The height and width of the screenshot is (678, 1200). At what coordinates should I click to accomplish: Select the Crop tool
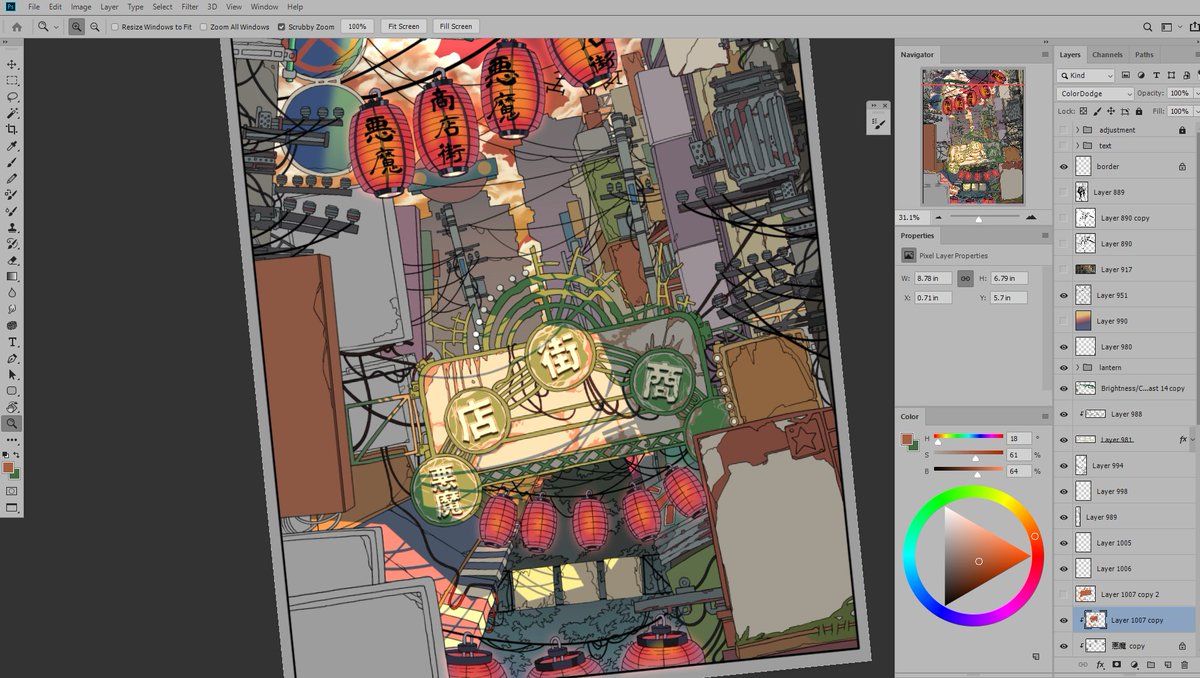[12, 129]
